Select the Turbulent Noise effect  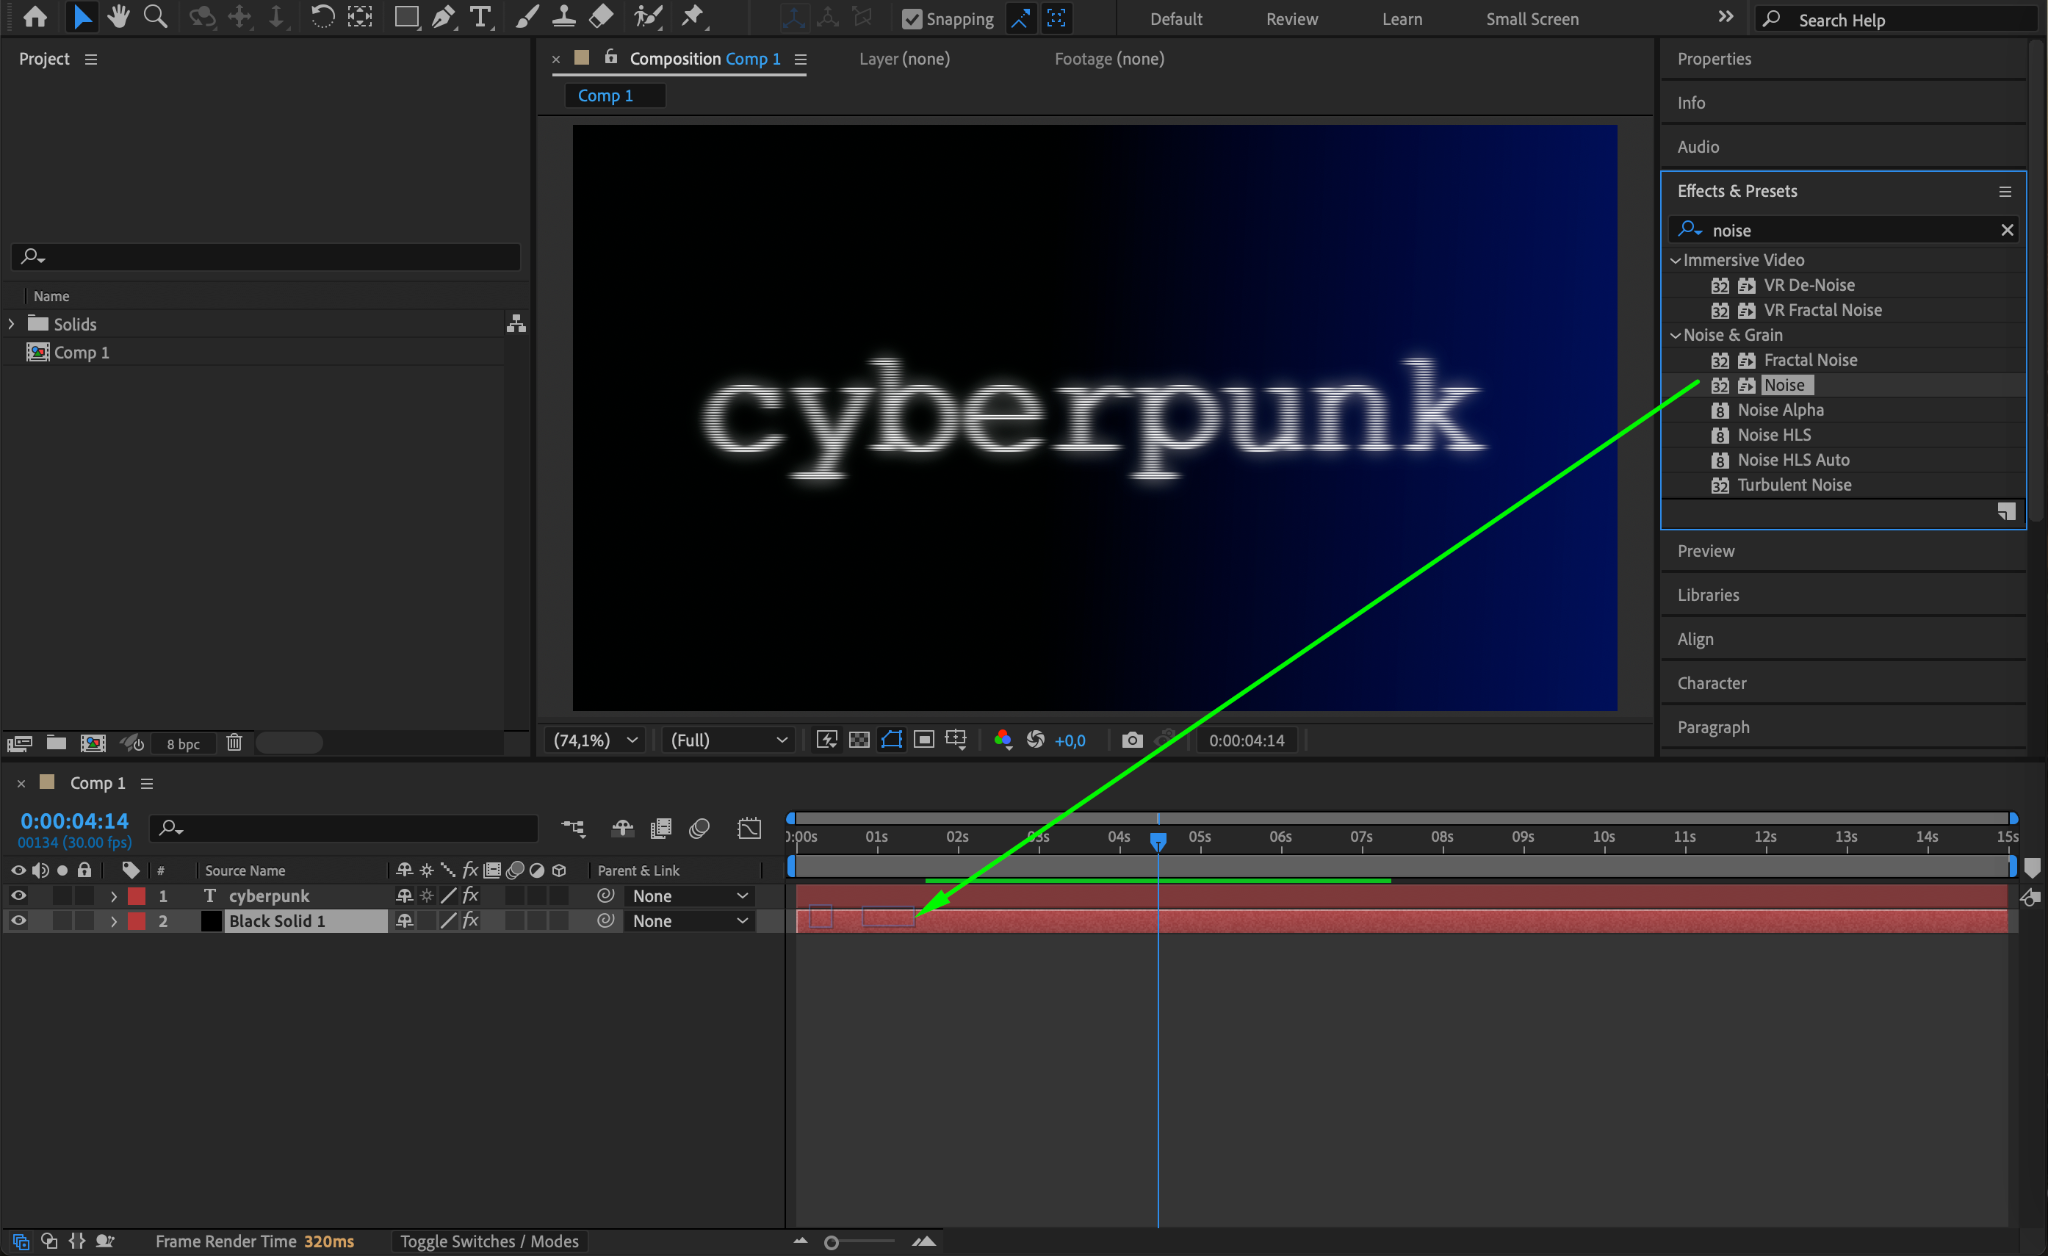pyautogui.click(x=1794, y=485)
